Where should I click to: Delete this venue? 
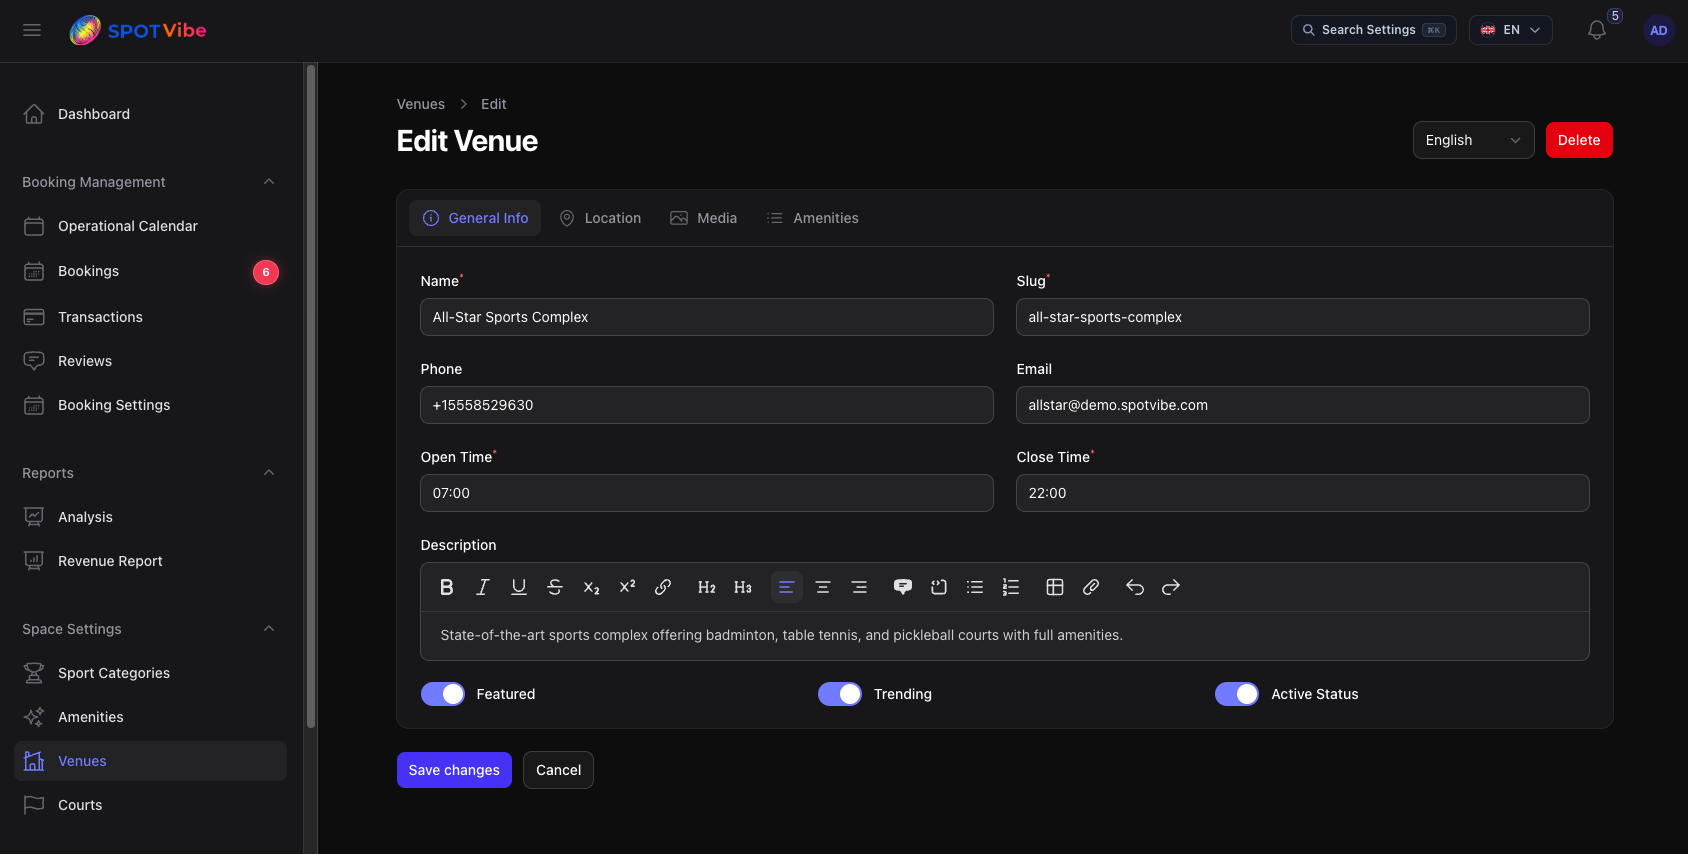pyautogui.click(x=1579, y=140)
